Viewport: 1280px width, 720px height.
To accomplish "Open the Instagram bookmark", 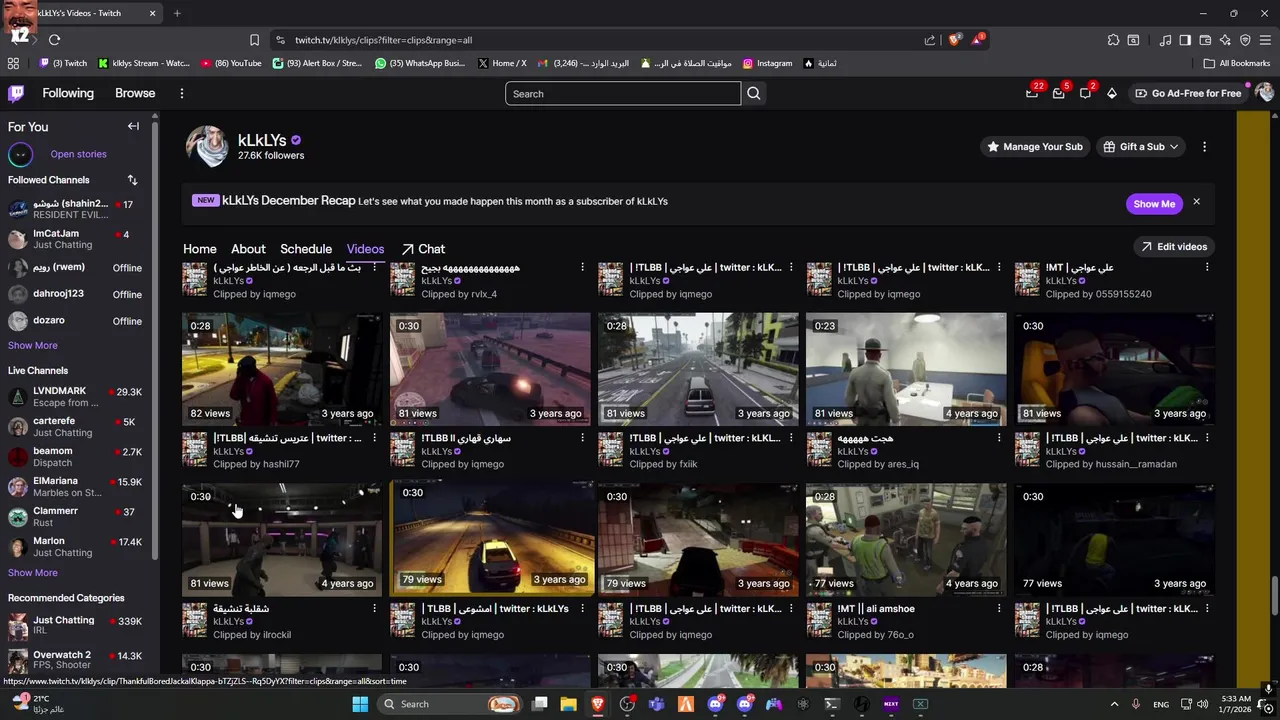I will tap(767, 63).
